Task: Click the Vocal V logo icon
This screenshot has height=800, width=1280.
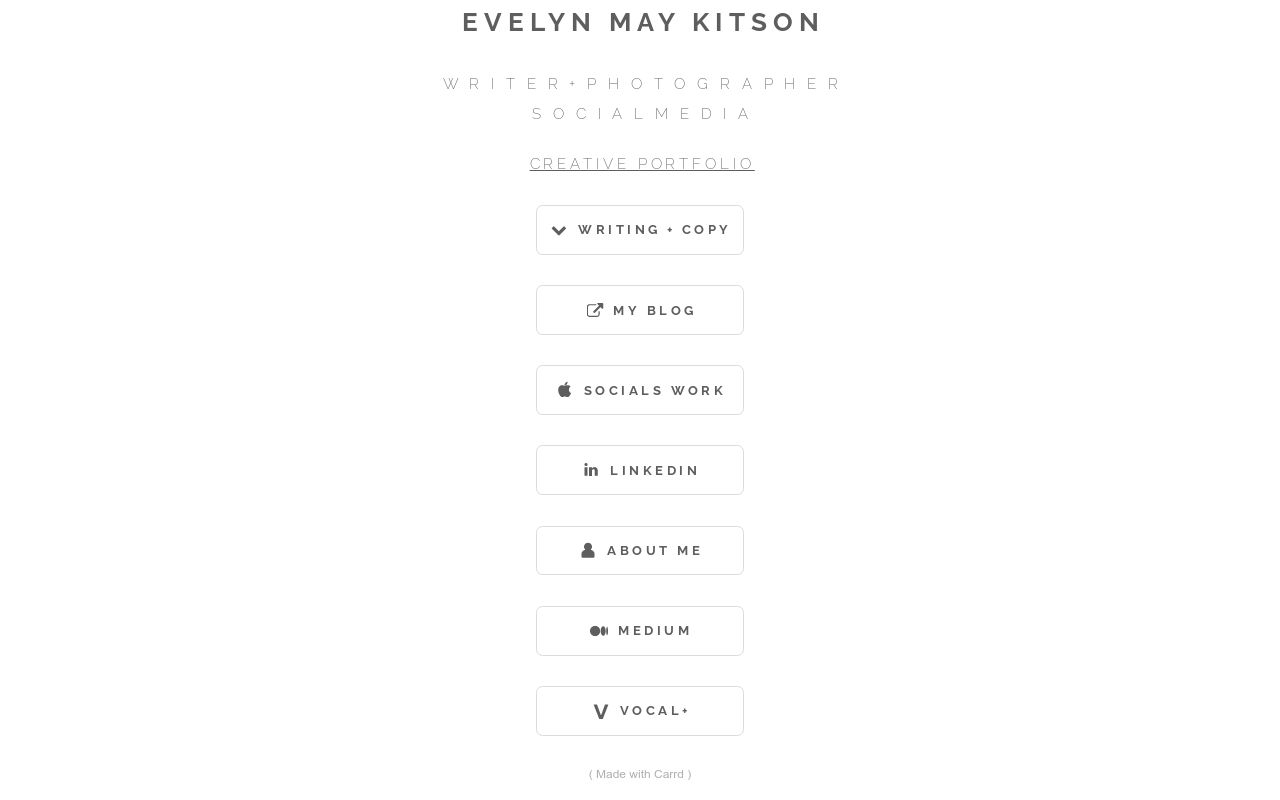Action: (x=601, y=710)
